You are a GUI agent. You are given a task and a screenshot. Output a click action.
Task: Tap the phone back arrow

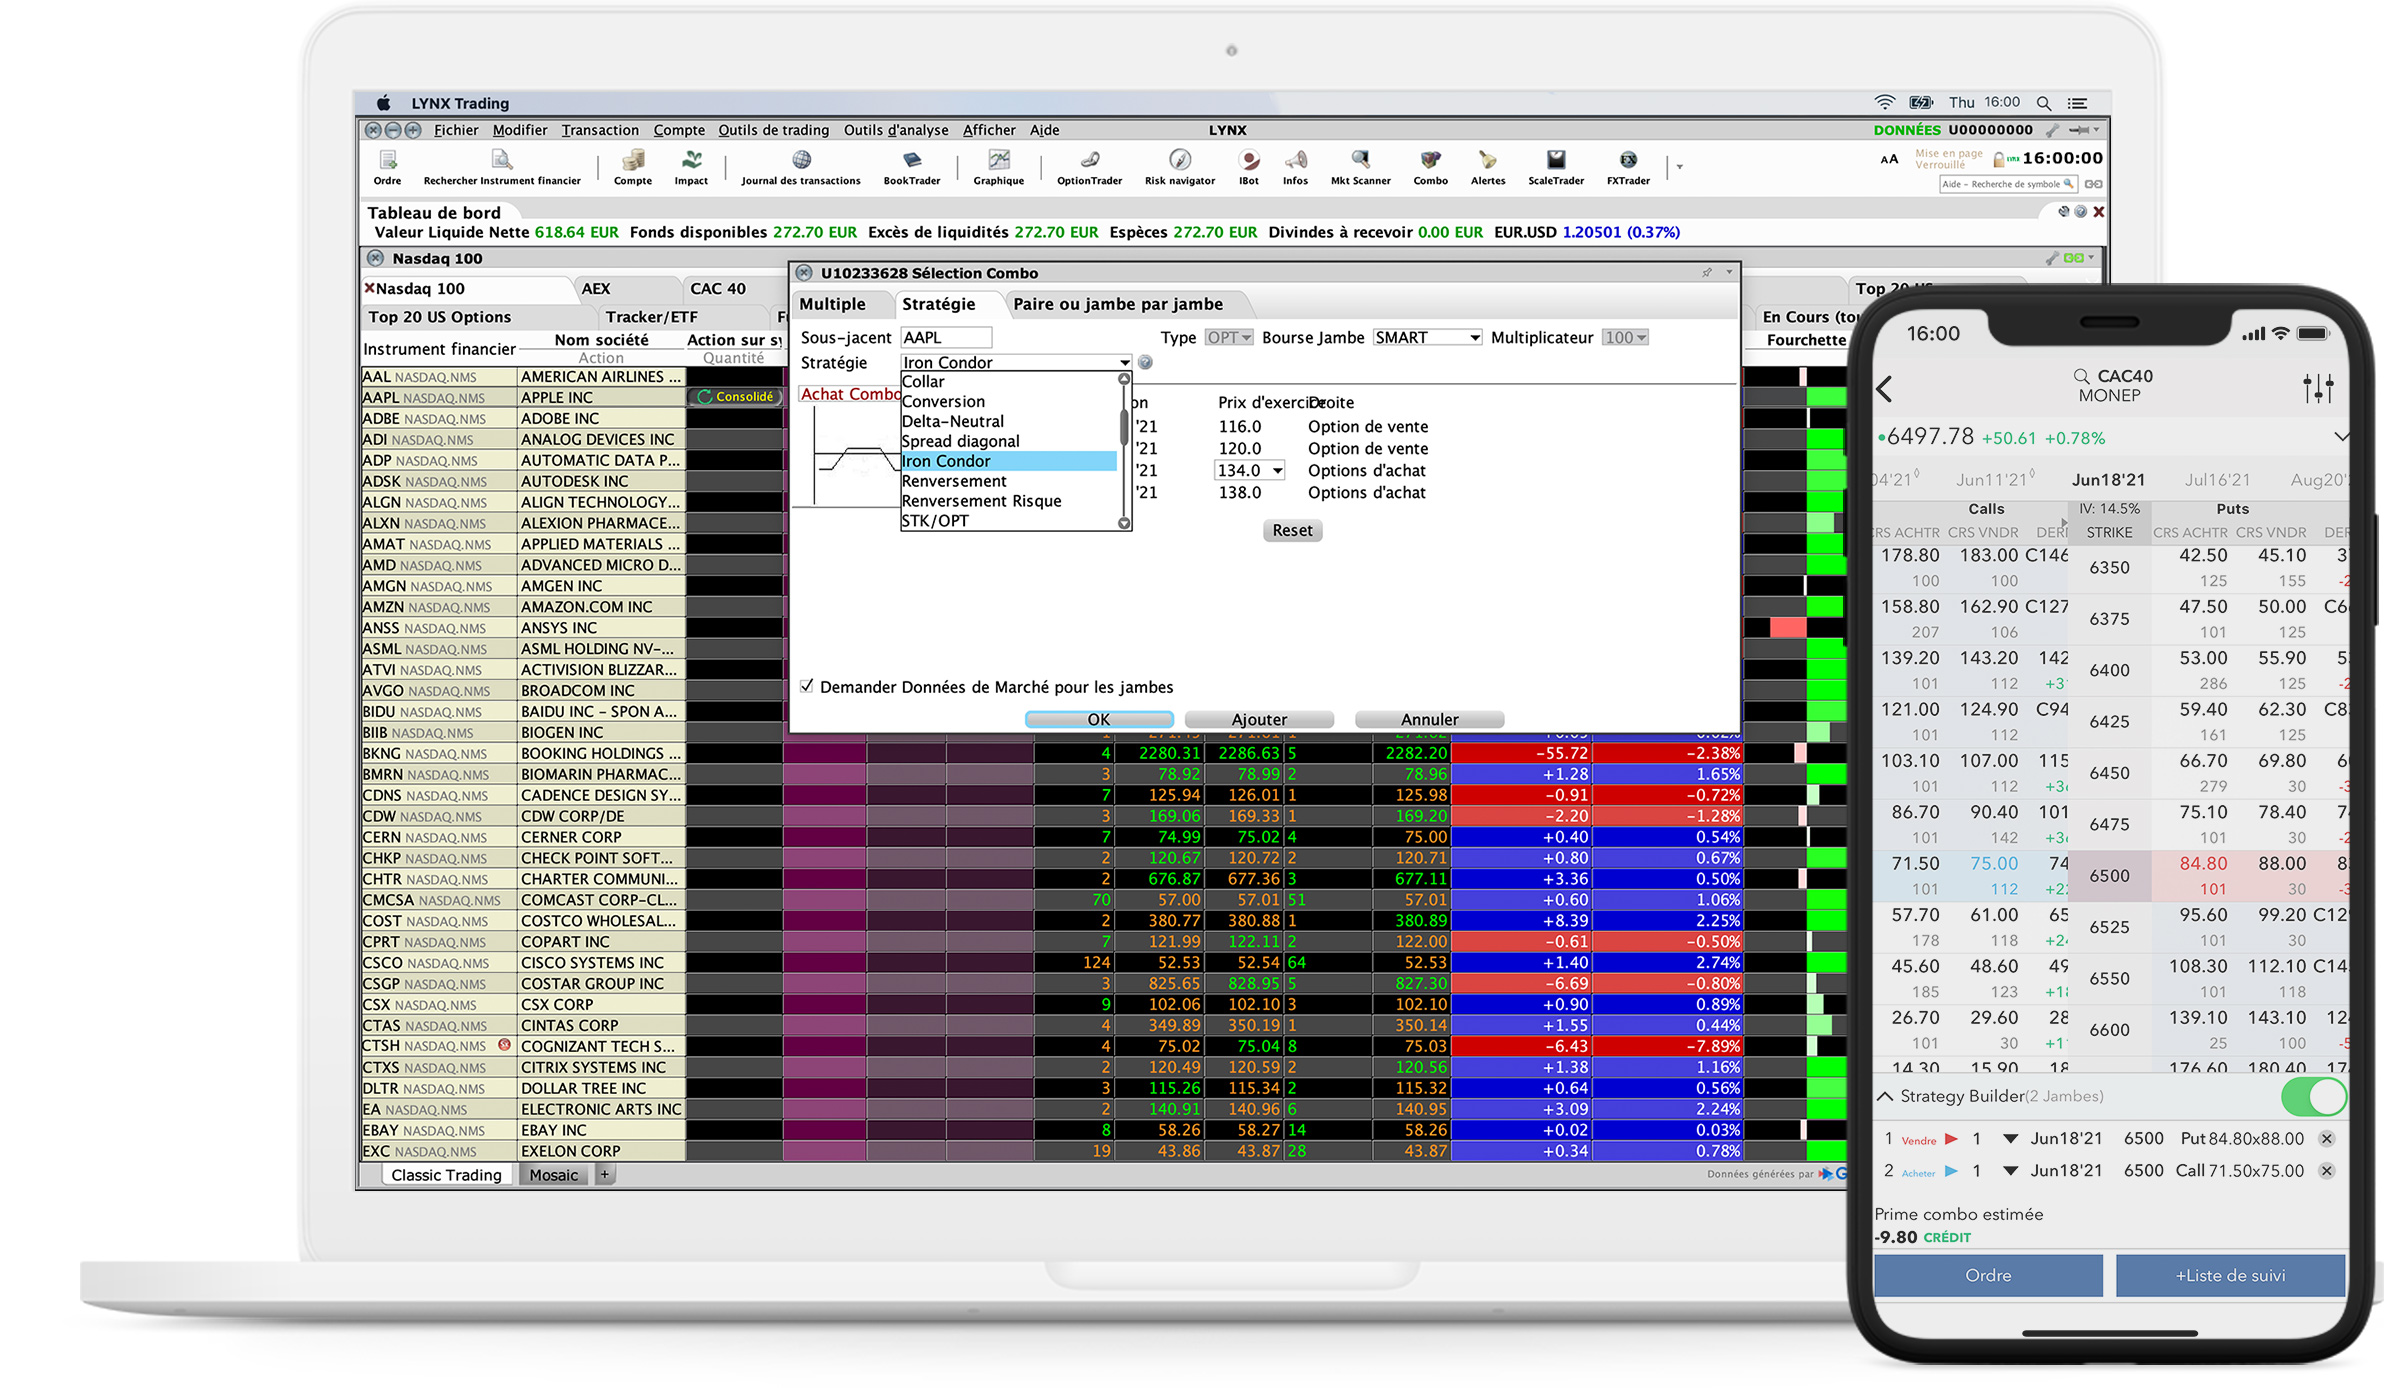click(x=1885, y=389)
